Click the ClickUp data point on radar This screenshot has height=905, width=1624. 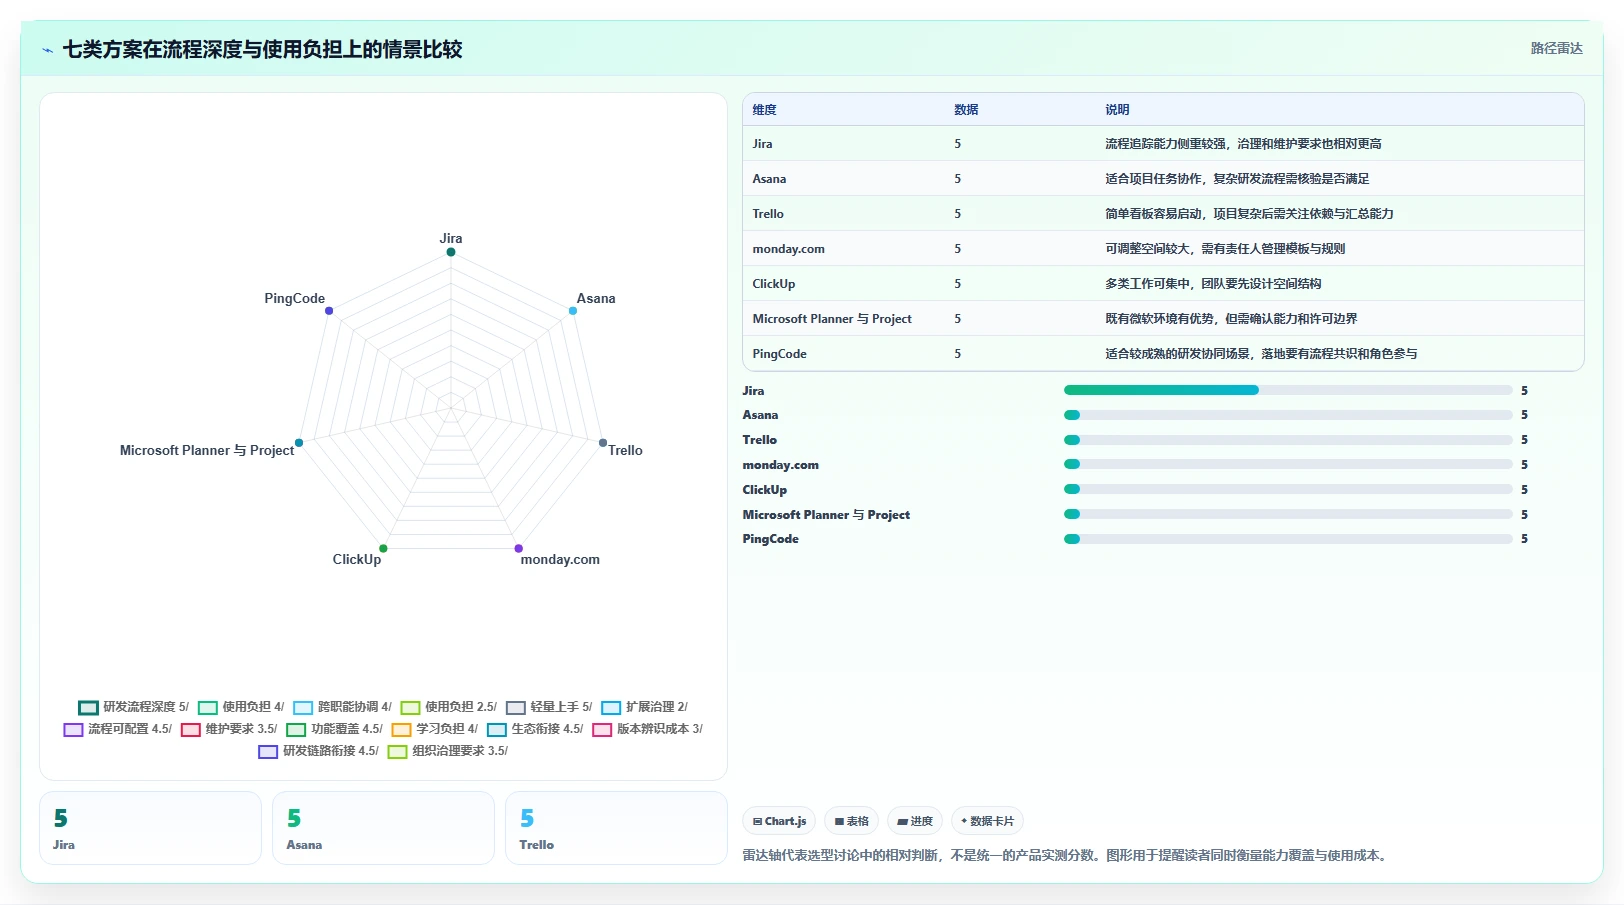coord(383,548)
